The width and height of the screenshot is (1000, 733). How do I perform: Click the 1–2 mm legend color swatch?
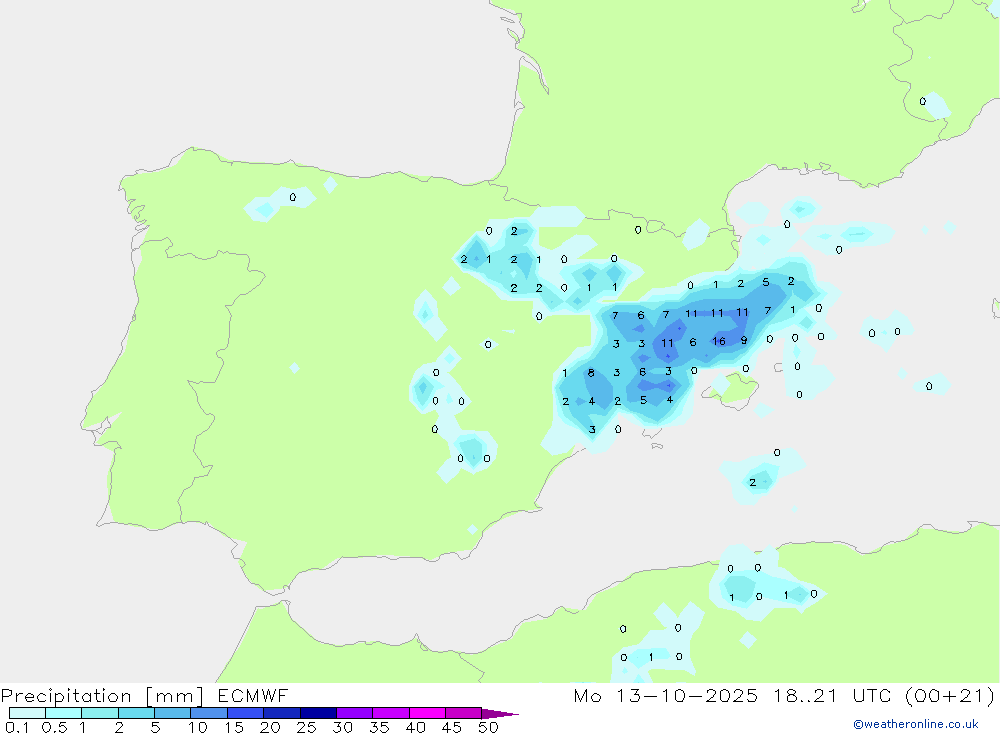(x=100, y=713)
